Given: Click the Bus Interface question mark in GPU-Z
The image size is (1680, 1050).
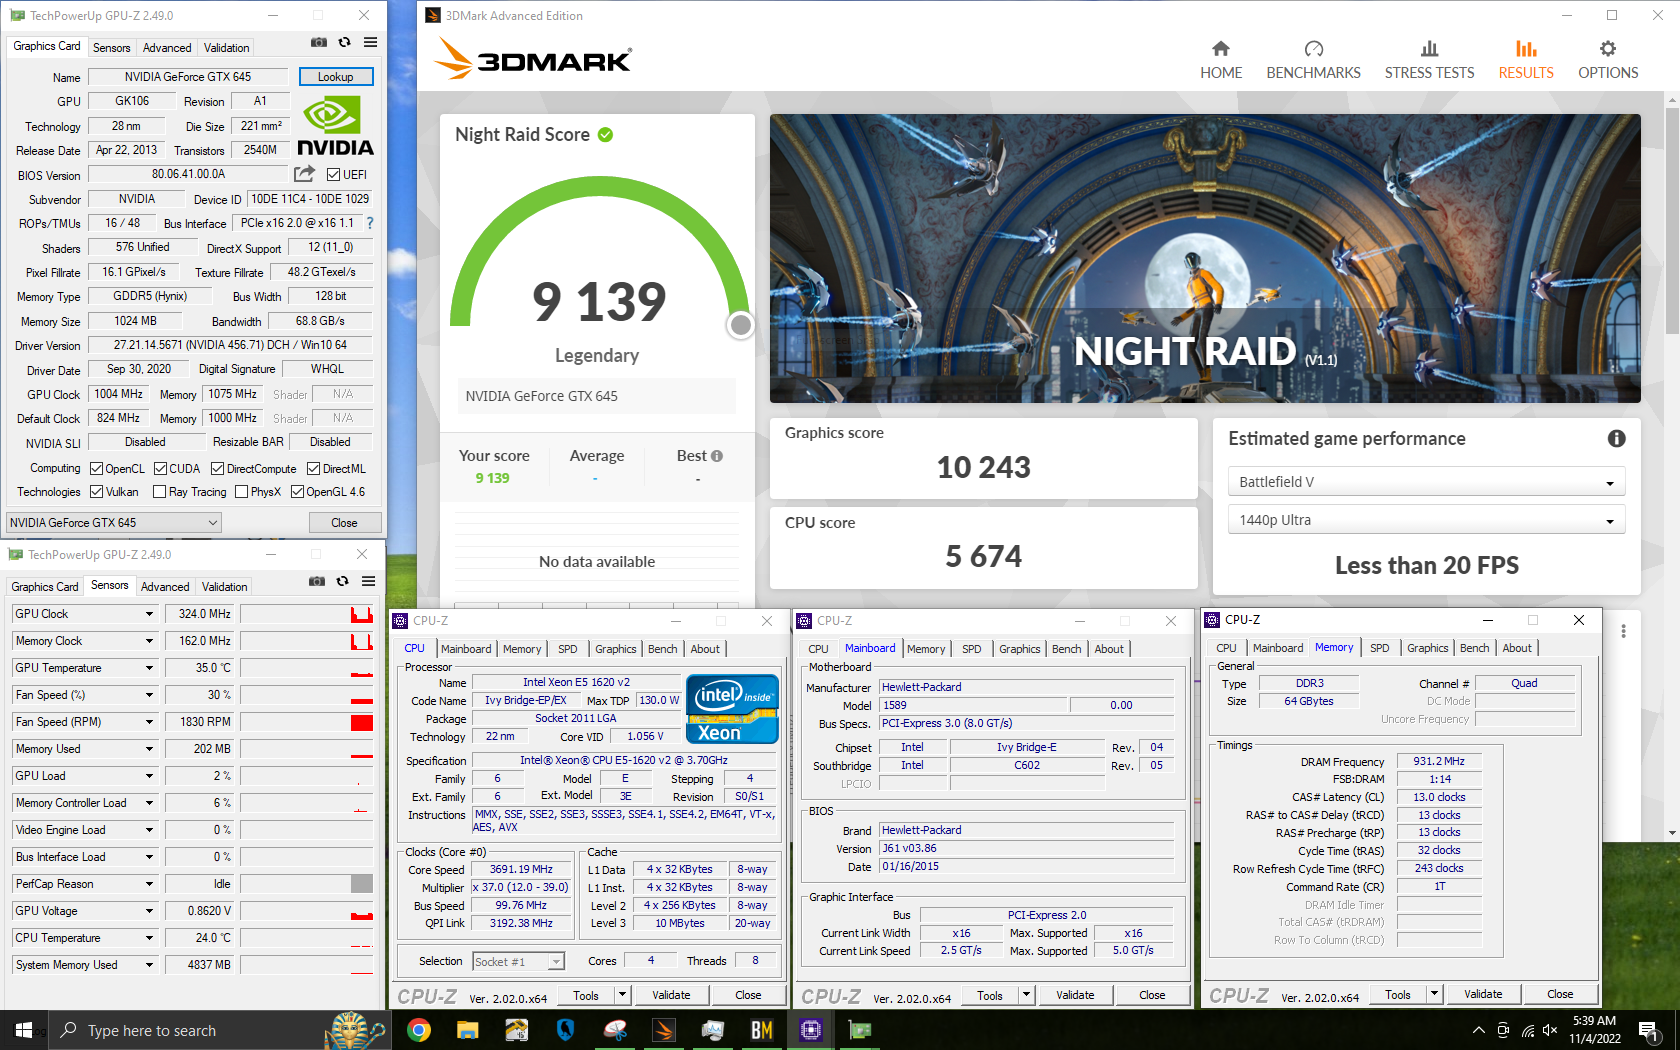Looking at the screenshot, I should 370,223.
